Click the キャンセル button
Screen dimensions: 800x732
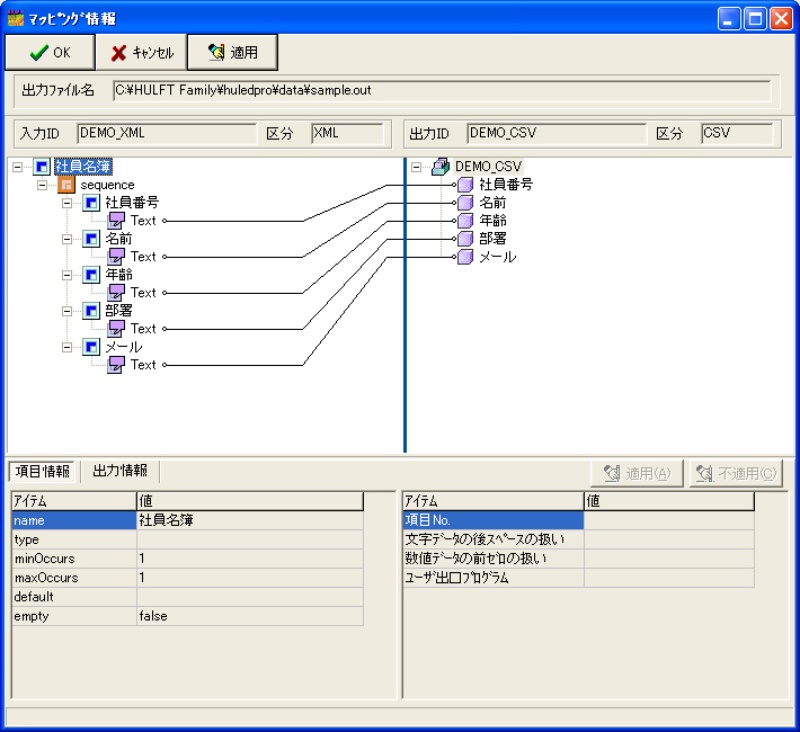pos(141,52)
